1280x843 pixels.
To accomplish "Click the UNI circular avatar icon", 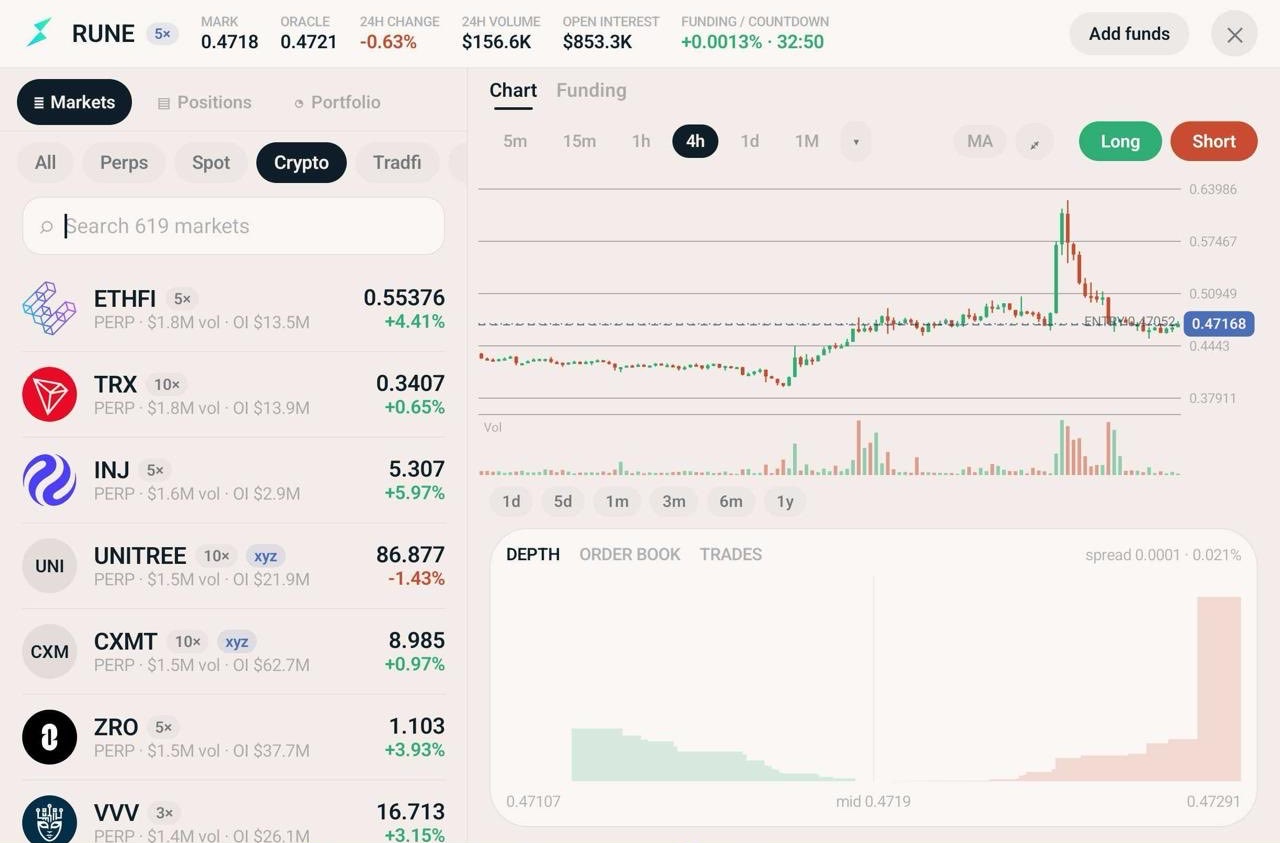I will [x=49, y=566].
